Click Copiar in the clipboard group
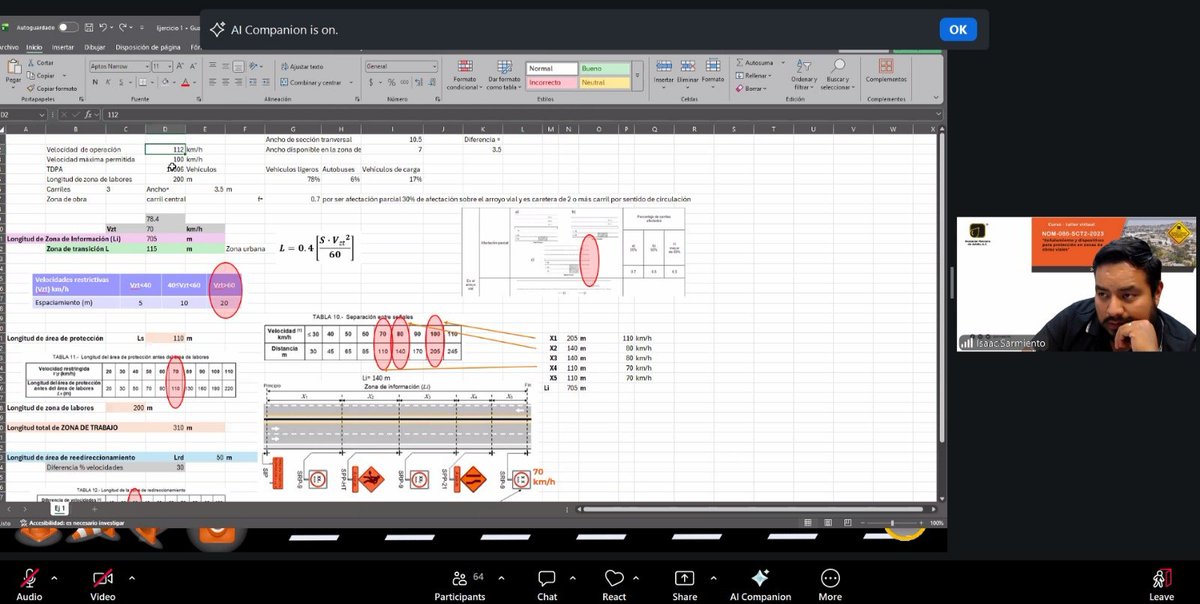The image size is (1200, 604). coord(42,75)
